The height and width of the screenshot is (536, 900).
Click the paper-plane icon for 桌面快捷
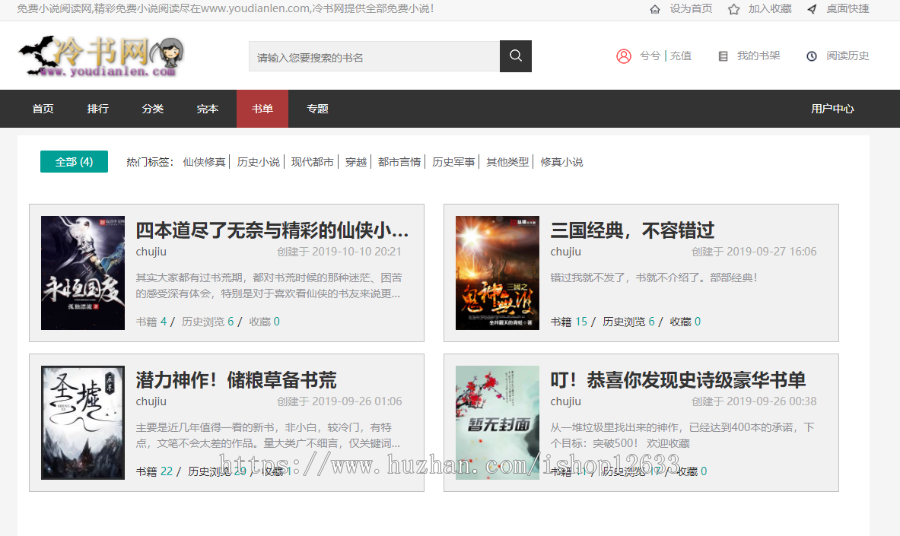(x=812, y=9)
